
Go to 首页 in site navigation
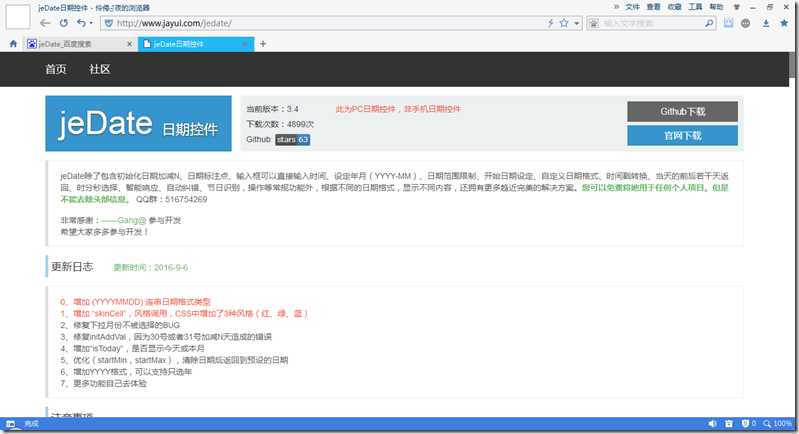(56, 69)
